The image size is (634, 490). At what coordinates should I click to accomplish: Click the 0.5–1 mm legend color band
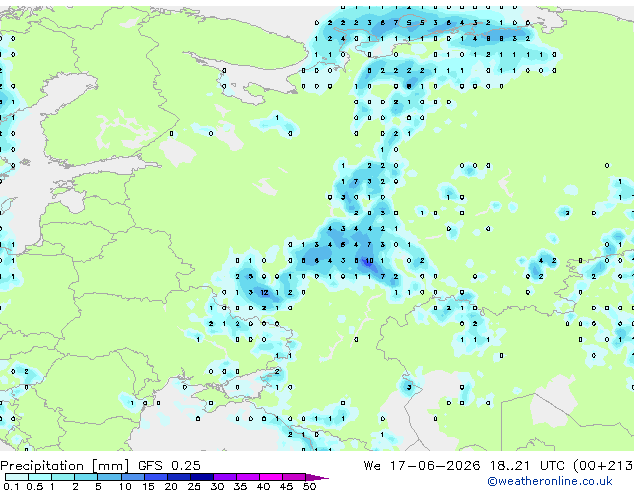[x=40, y=477]
